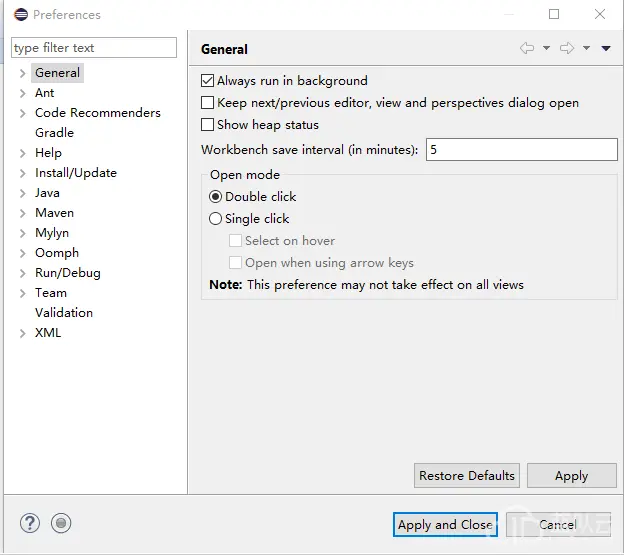Select Code Recommenders page

98,113
